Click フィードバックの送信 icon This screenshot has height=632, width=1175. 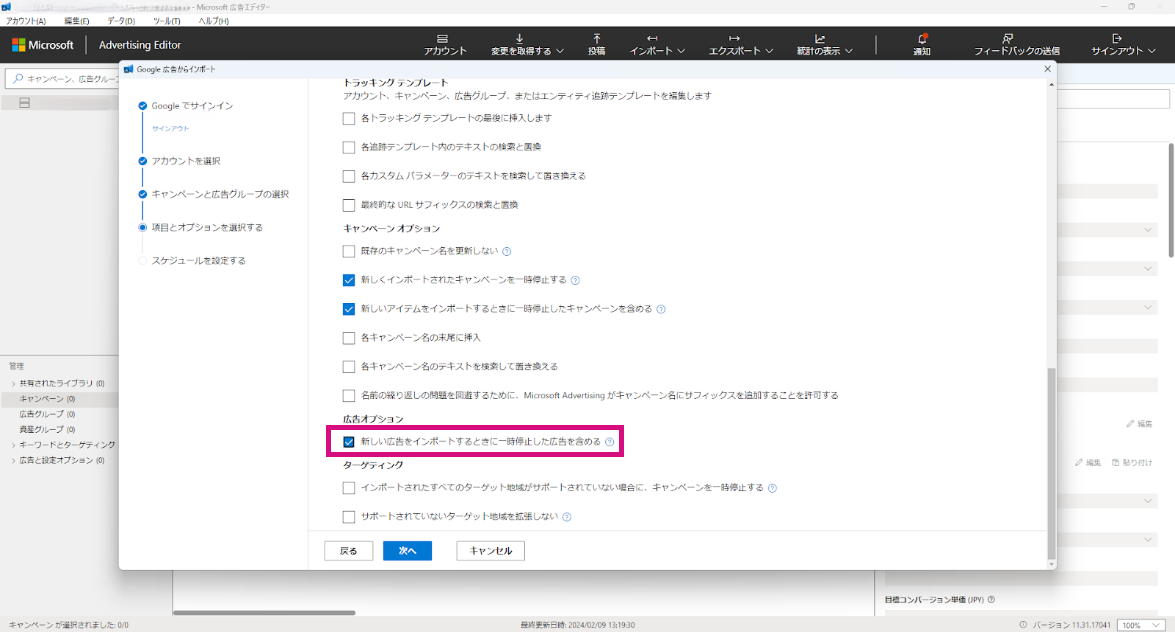pyautogui.click(x=1008, y=38)
